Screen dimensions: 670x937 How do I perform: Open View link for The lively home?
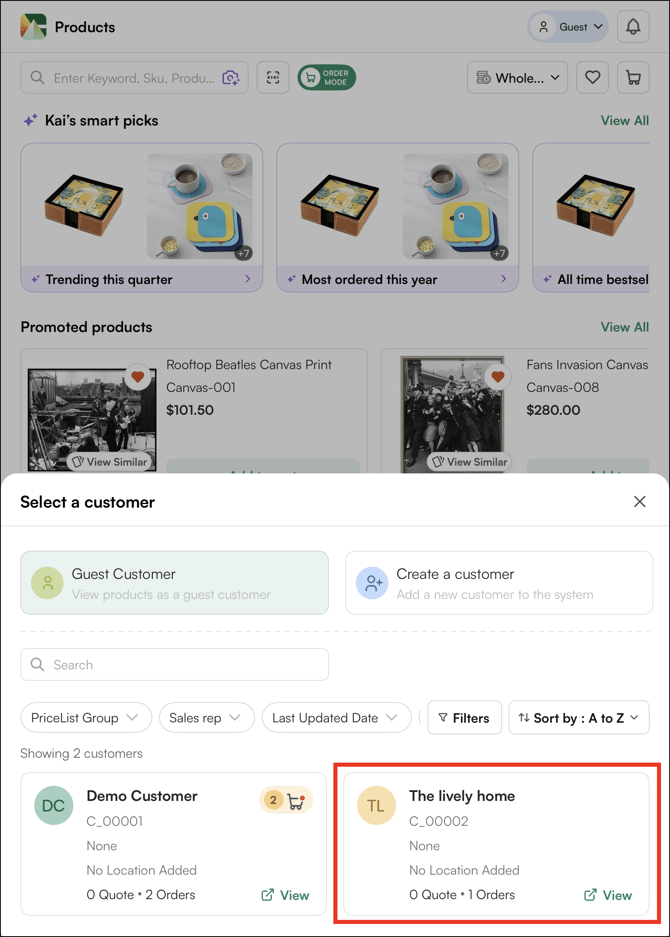pyautogui.click(x=608, y=895)
